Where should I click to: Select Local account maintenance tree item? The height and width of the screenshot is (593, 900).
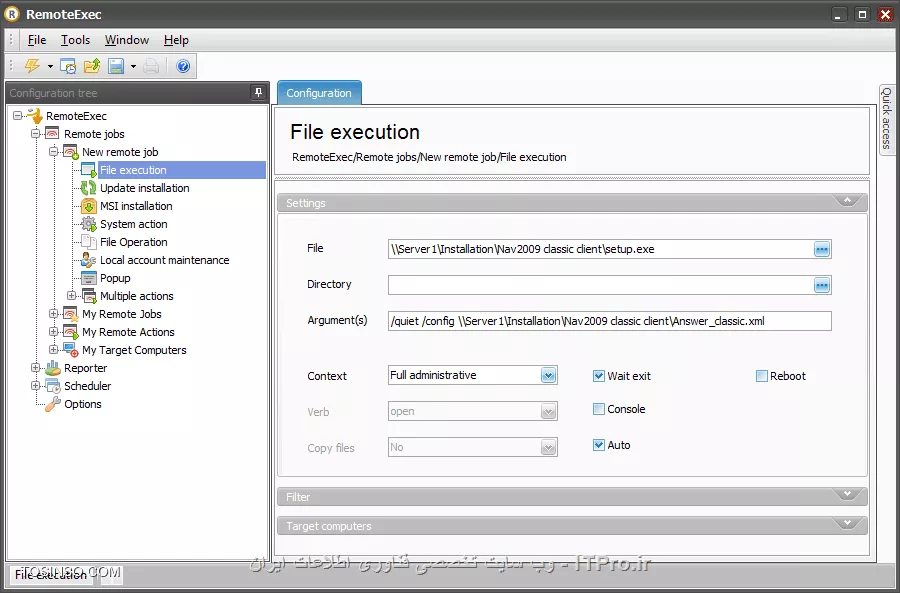[165, 260]
